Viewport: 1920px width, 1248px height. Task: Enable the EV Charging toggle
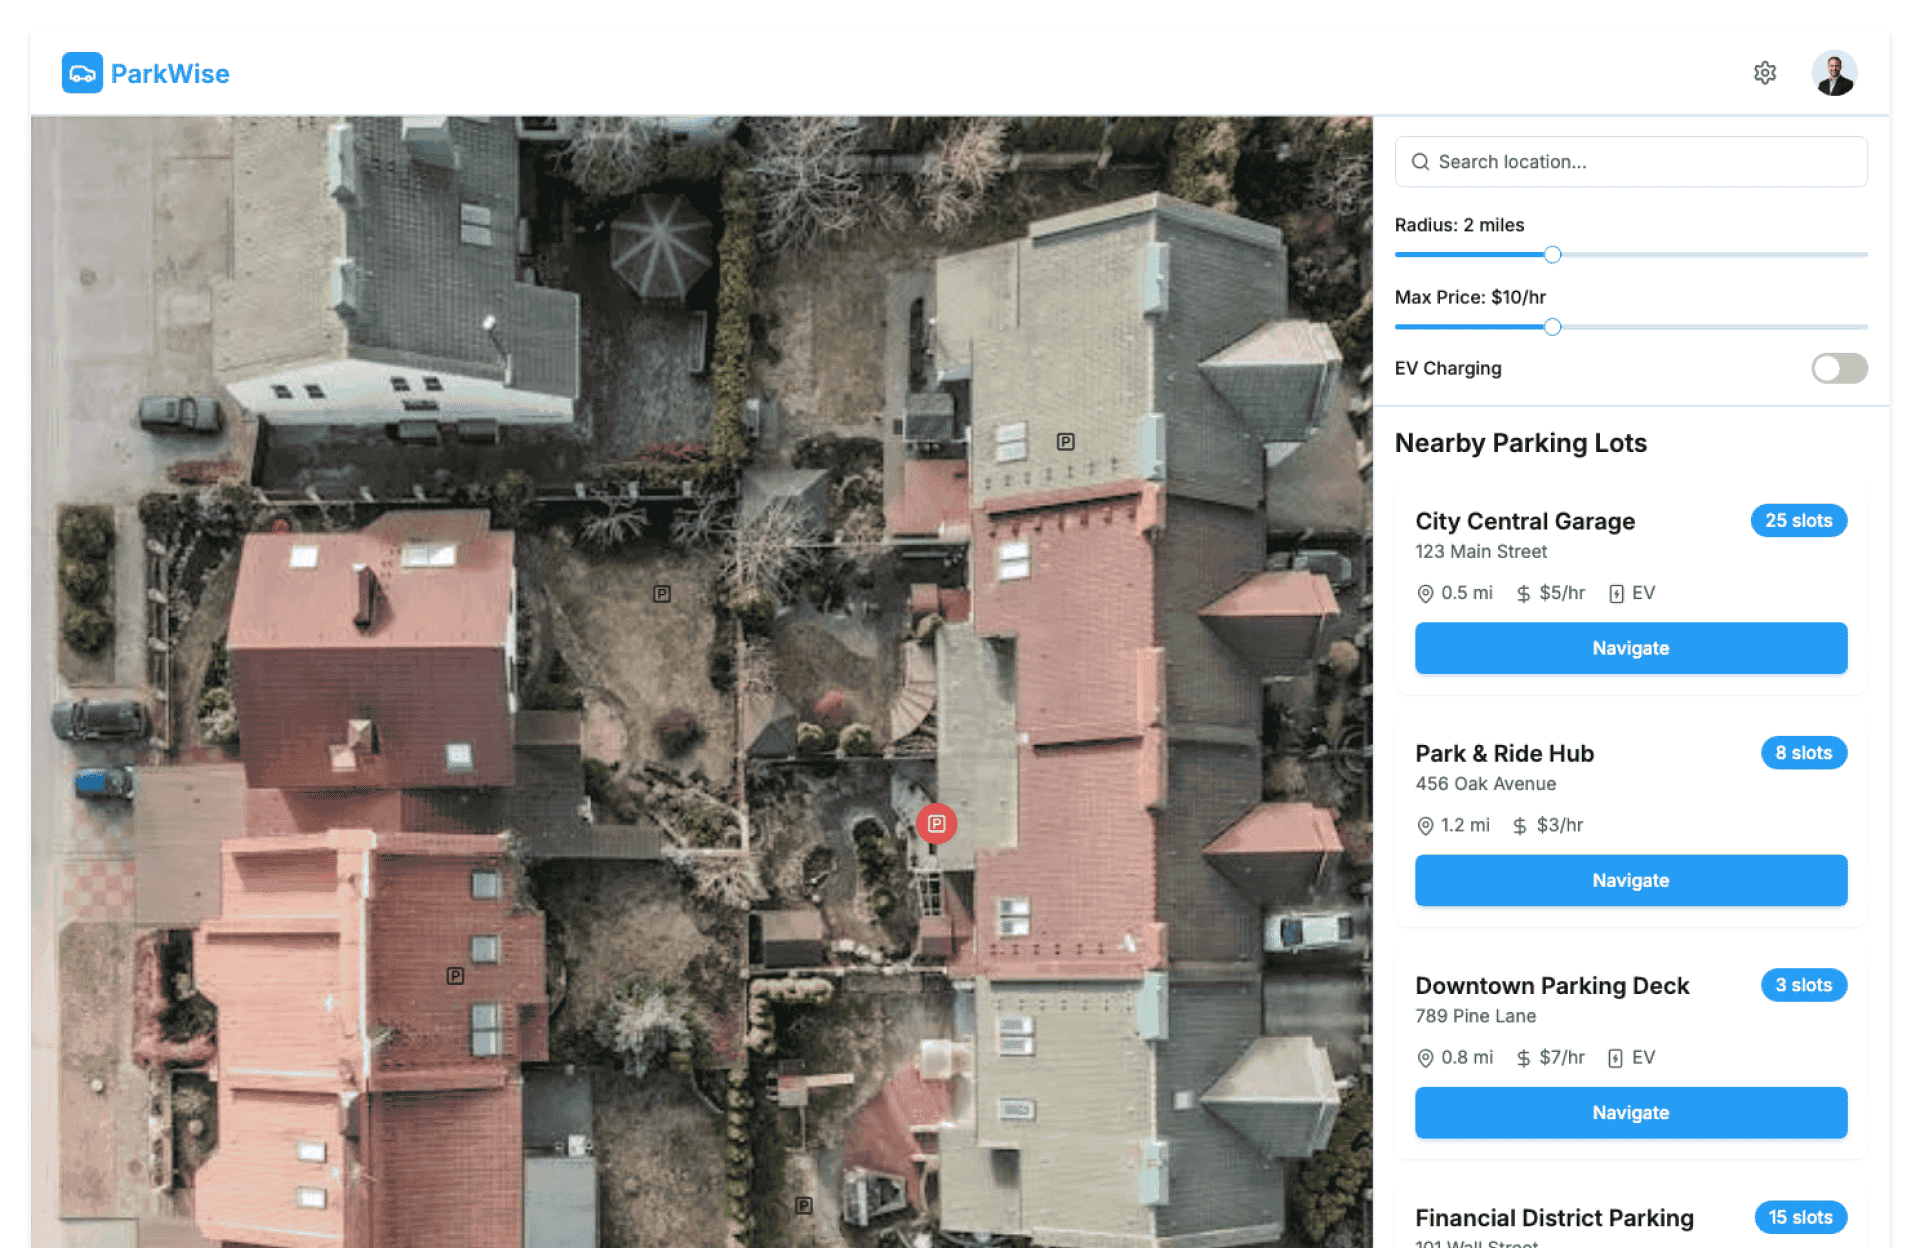pos(1838,368)
